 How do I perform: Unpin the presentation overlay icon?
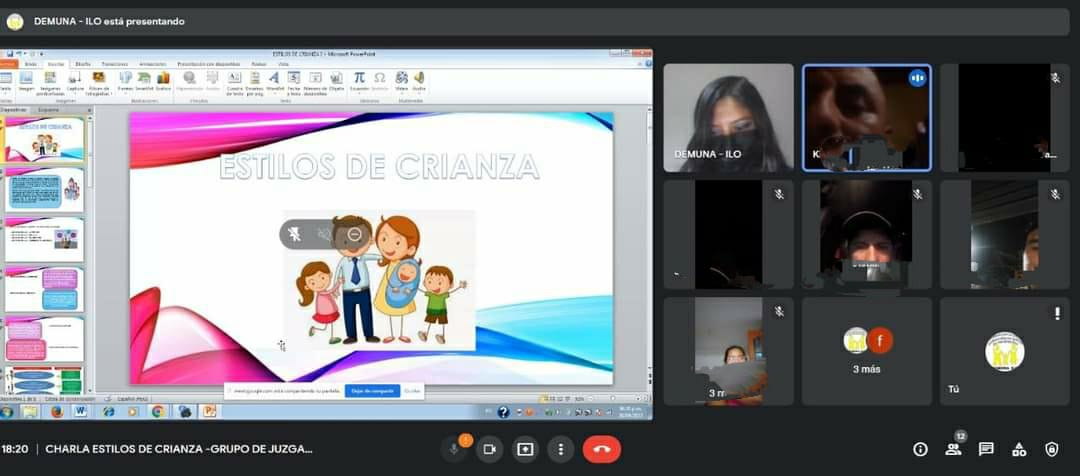pos(295,234)
